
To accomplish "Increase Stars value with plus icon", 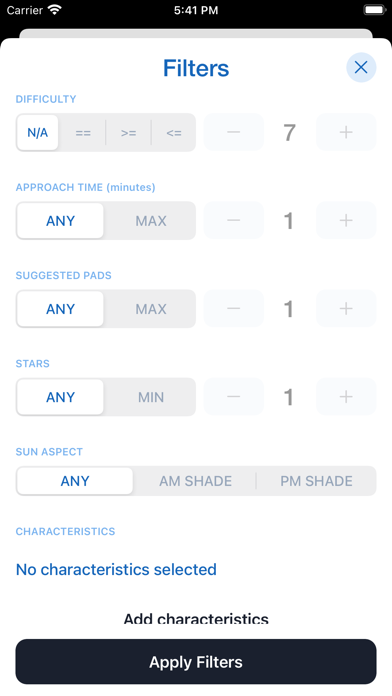I will click(x=346, y=397).
